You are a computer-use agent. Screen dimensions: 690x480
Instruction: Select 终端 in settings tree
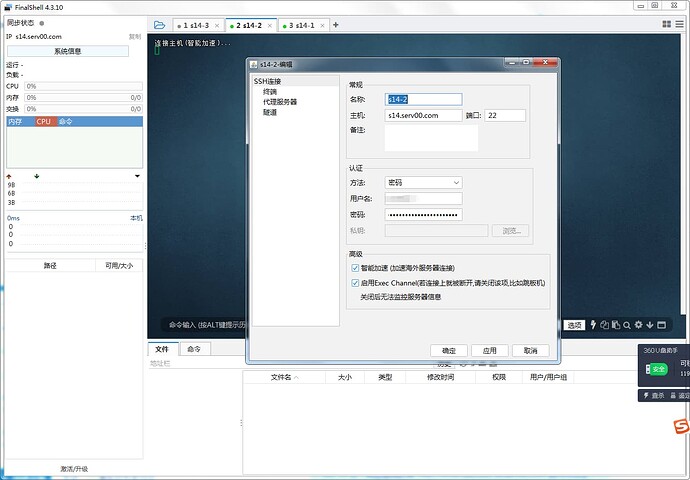point(270,92)
